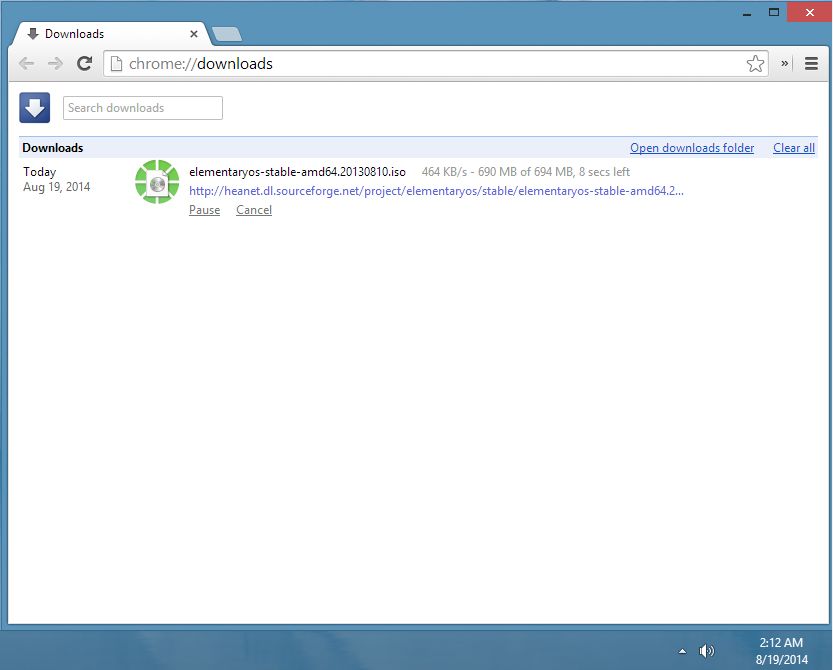This screenshot has width=833, height=670.
Task: Bookmark this page with the star icon
Action: point(755,64)
